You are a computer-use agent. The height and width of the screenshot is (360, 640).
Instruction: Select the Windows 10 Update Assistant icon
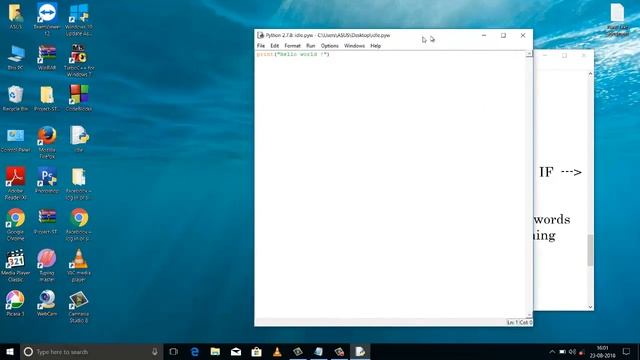coord(79,18)
